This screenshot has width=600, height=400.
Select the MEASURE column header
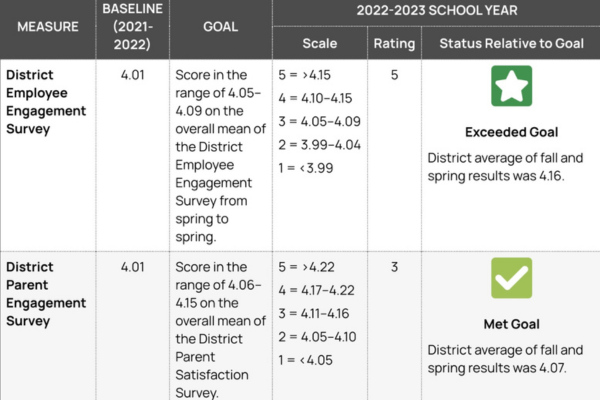point(48,27)
